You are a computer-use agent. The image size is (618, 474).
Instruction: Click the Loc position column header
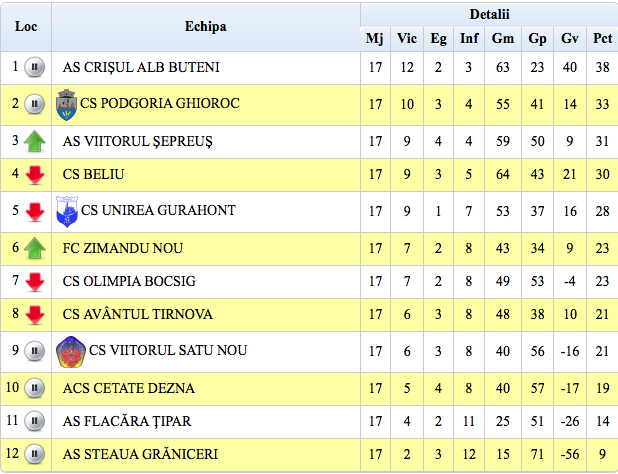26,26
